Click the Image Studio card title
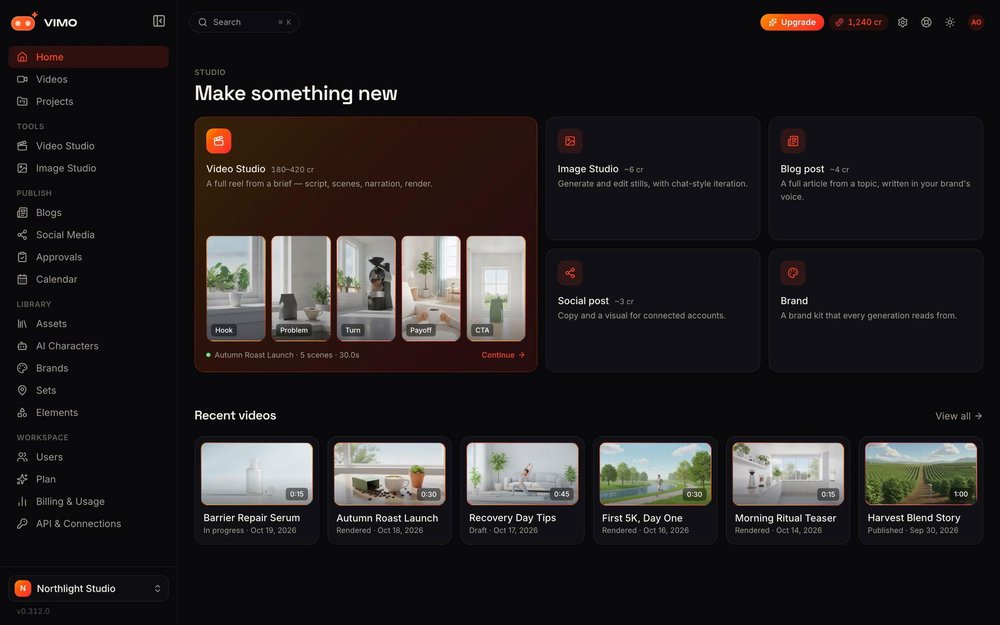 coord(588,169)
